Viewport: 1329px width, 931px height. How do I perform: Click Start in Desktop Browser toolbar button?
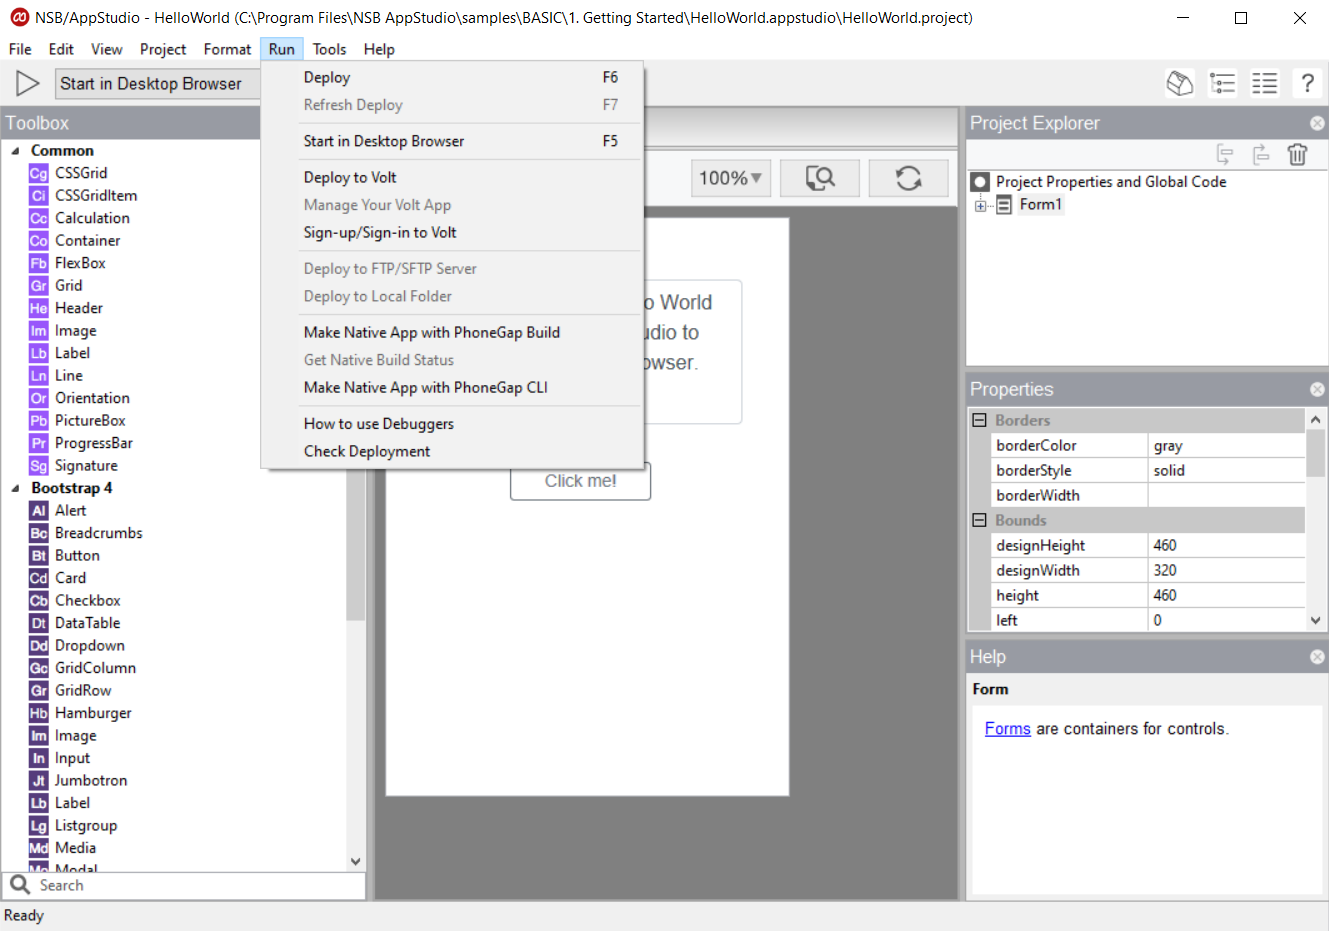coord(157,84)
